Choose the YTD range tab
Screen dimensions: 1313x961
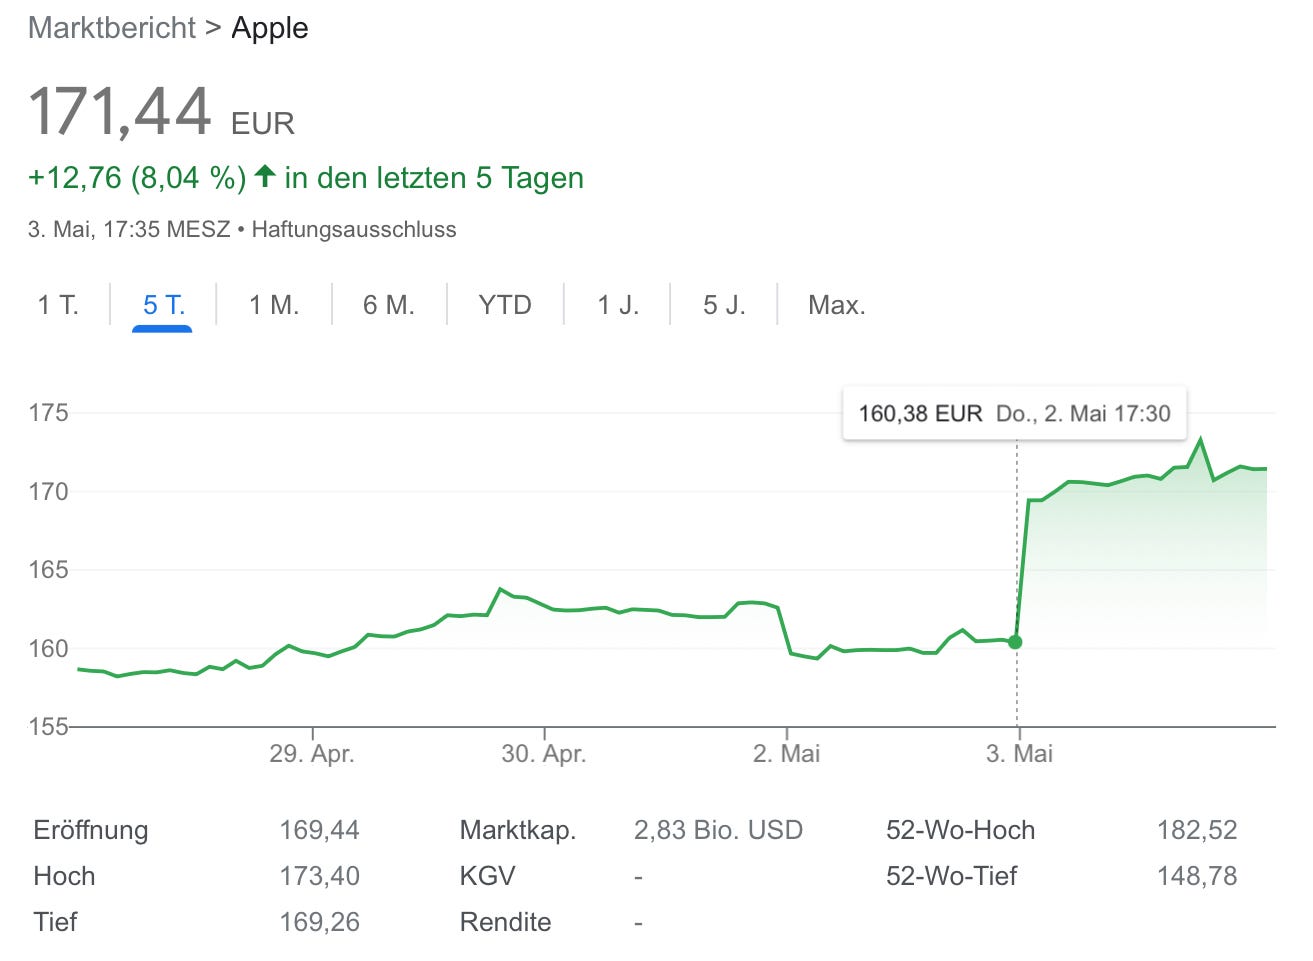[505, 305]
